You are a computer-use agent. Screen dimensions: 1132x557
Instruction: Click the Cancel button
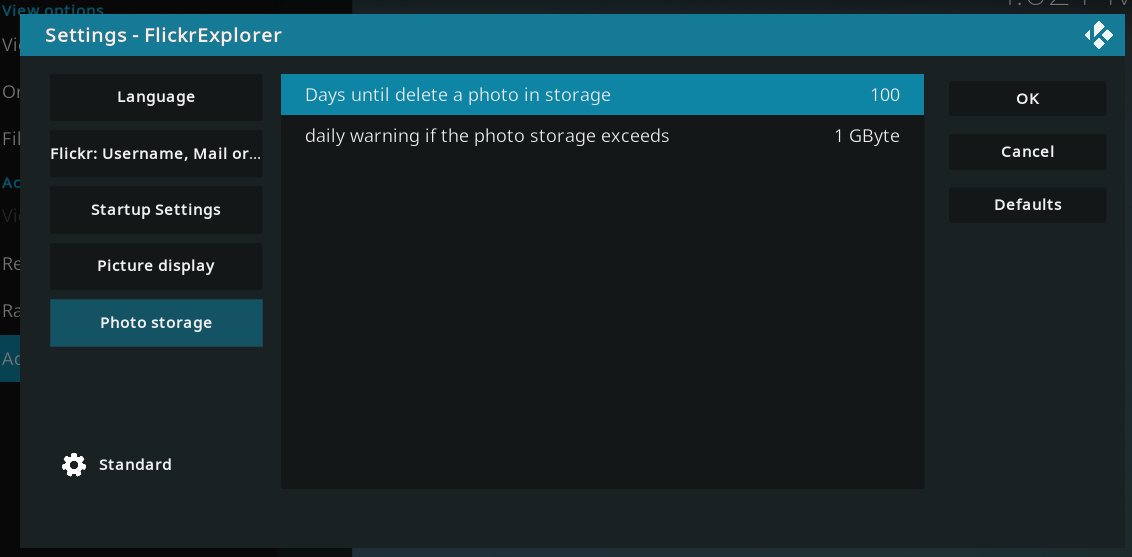point(1027,152)
